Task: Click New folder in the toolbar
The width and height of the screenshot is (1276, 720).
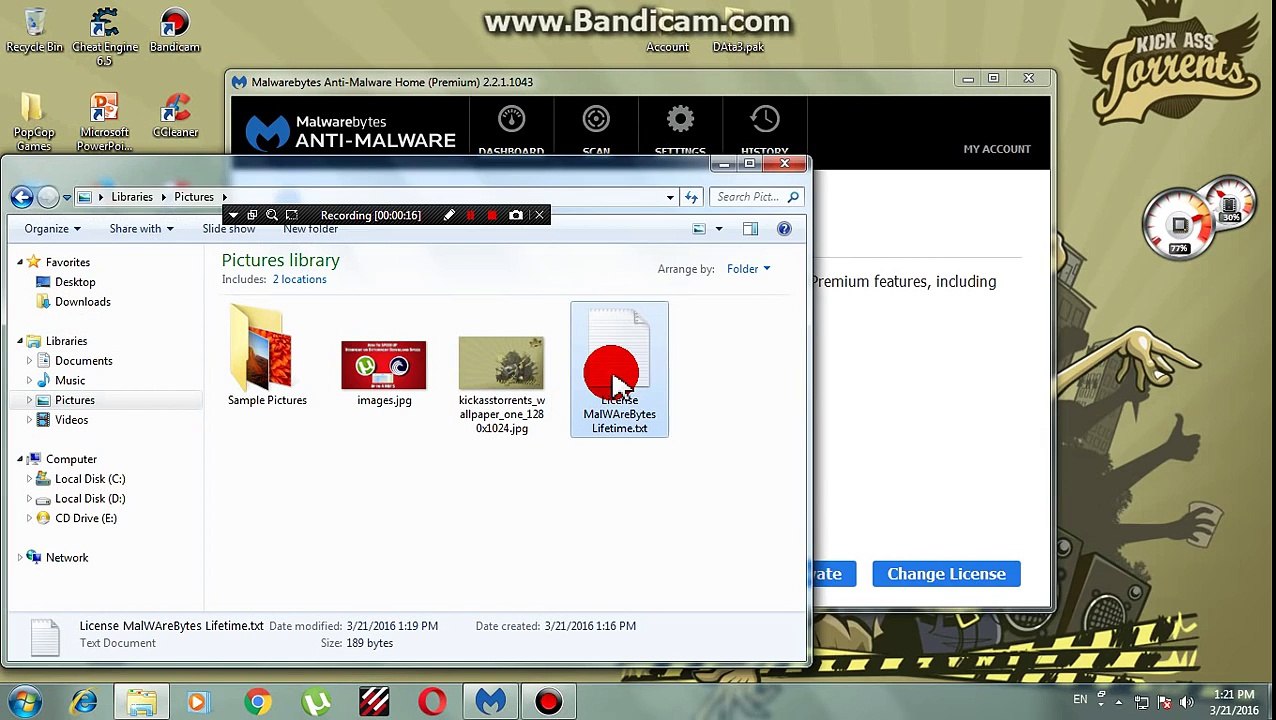Action: pyautogui.click(x=310, y=229)
